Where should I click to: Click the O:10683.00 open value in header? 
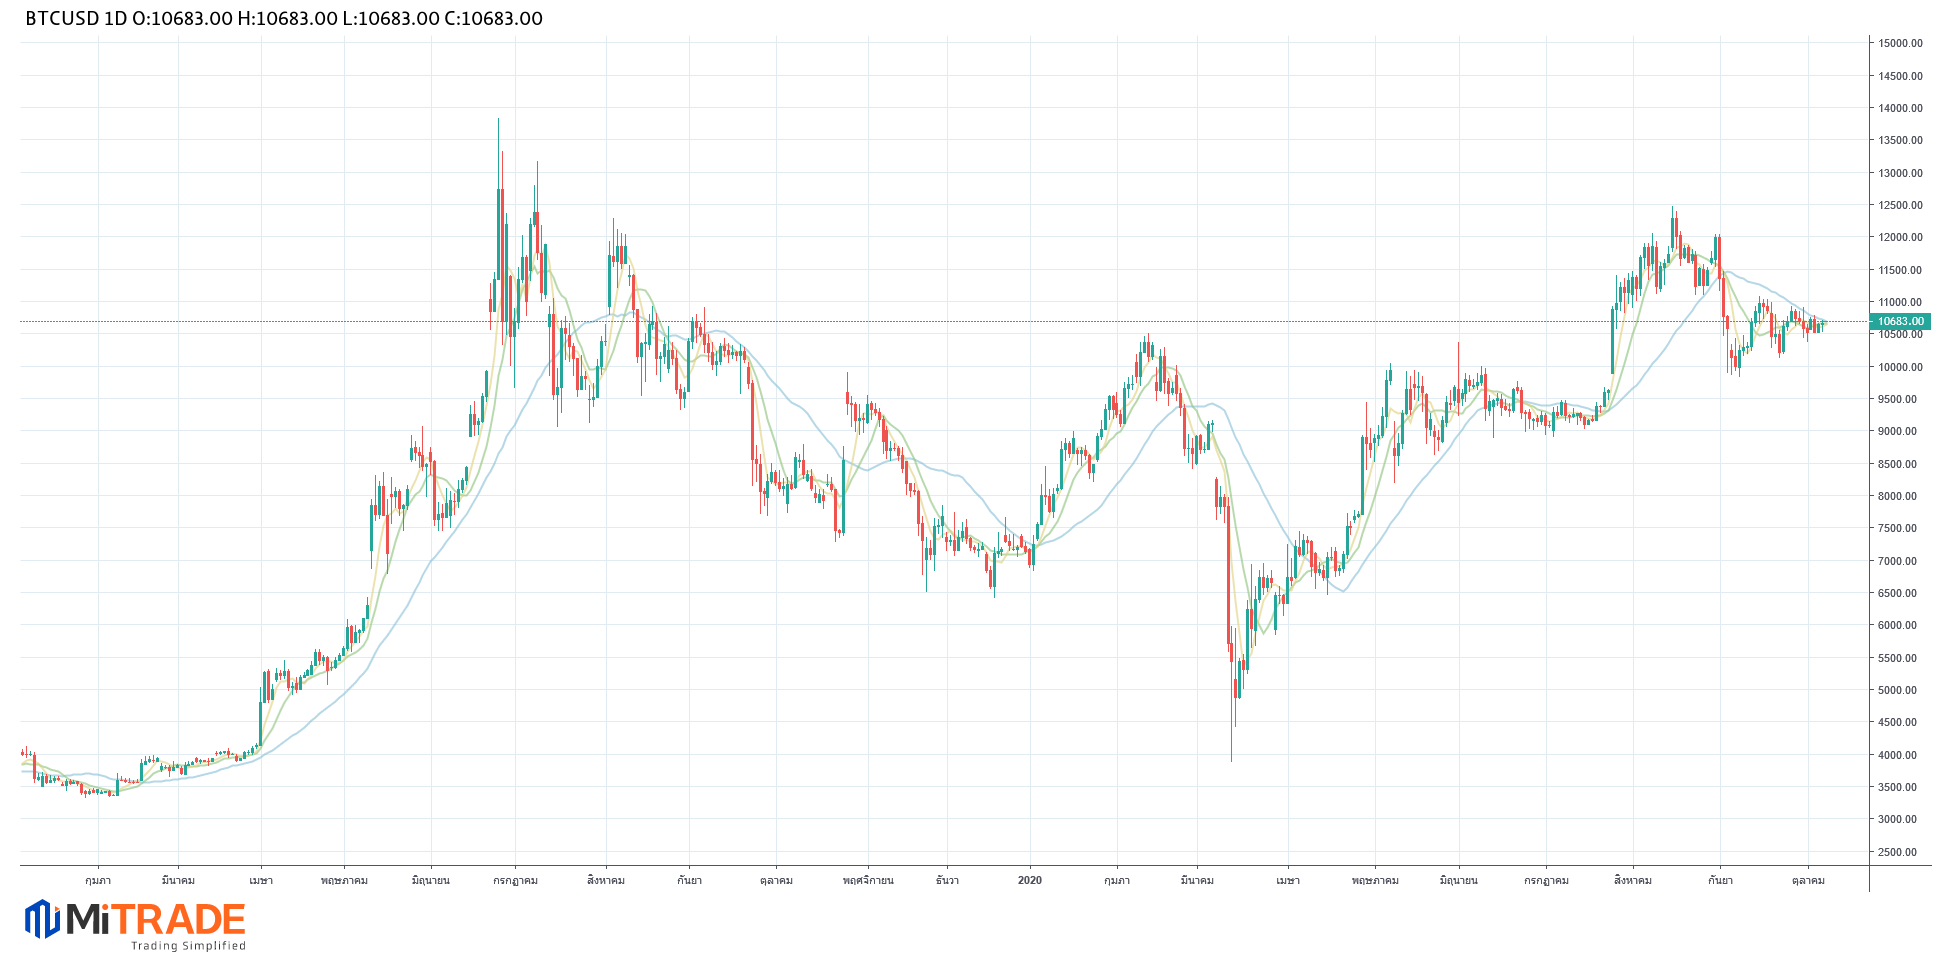point(183,19)
